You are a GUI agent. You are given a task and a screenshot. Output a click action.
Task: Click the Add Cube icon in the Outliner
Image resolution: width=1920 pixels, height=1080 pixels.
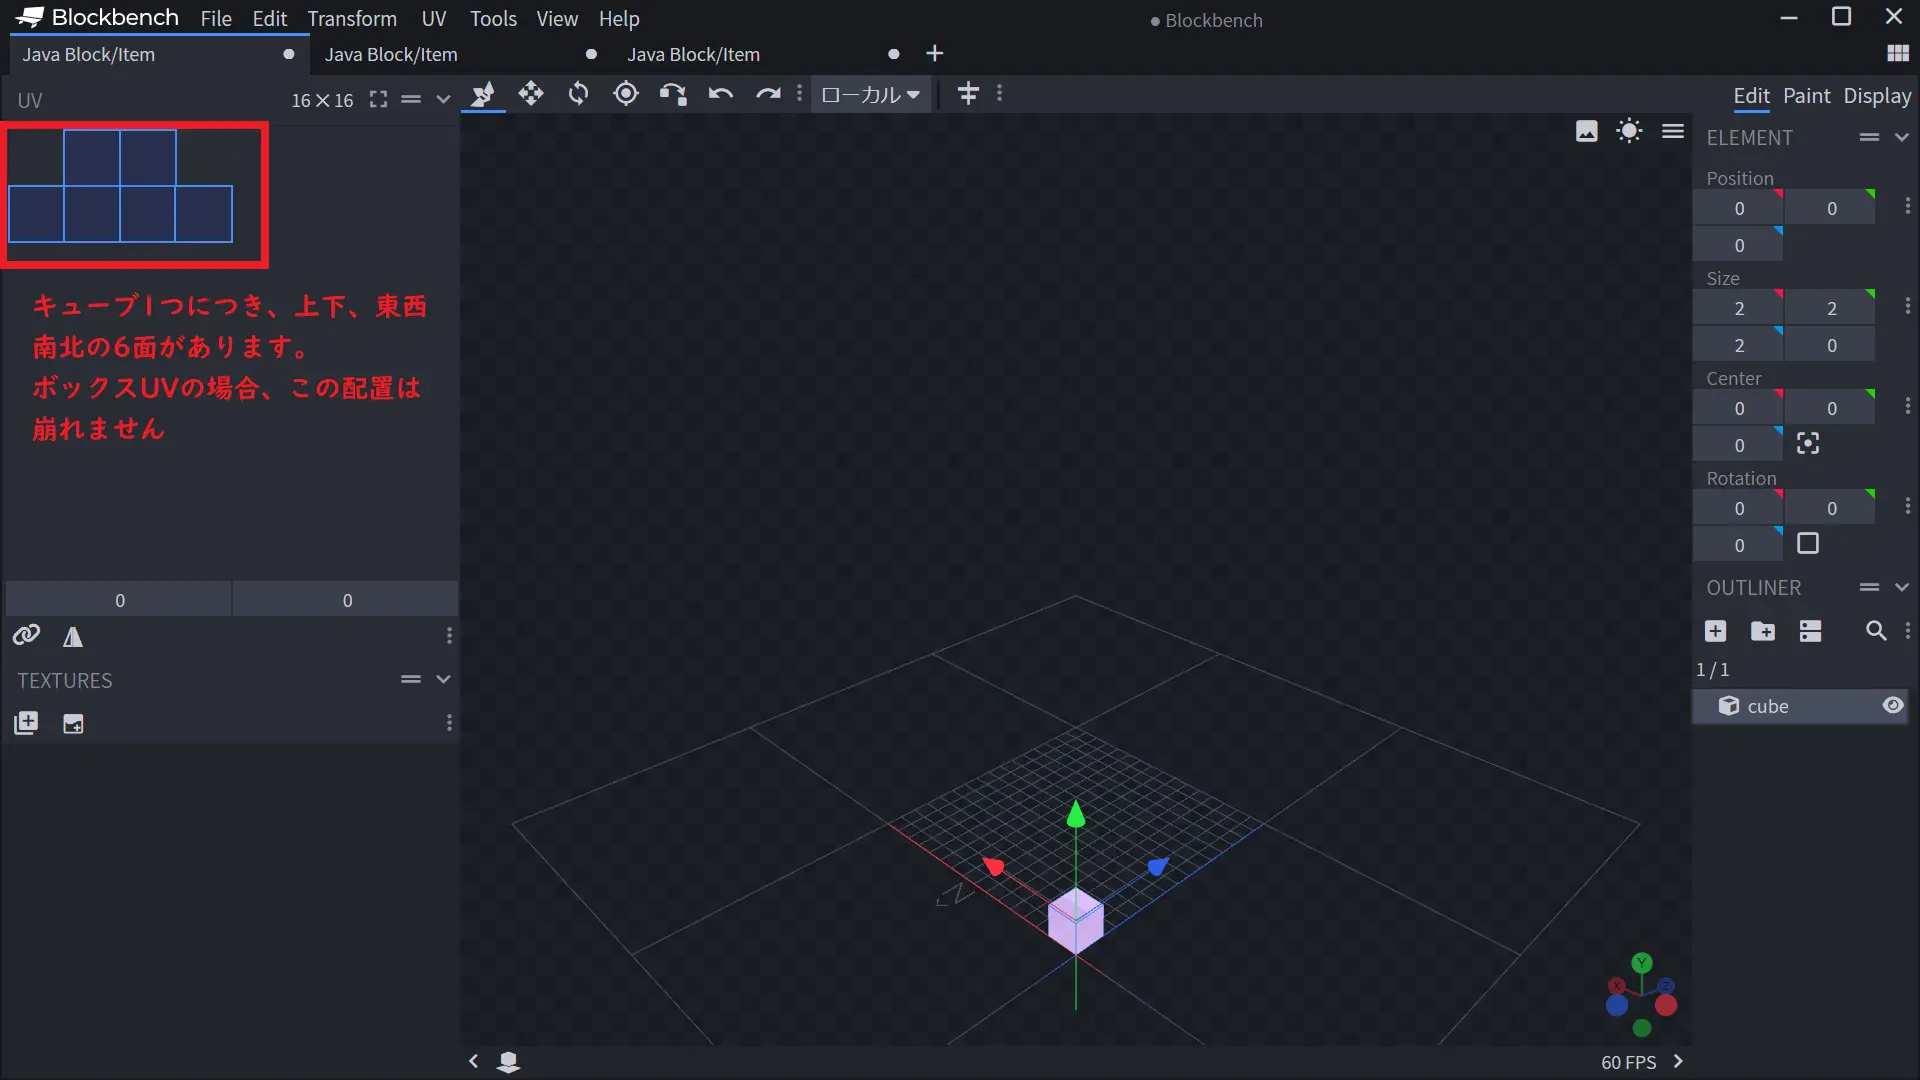1716,631
